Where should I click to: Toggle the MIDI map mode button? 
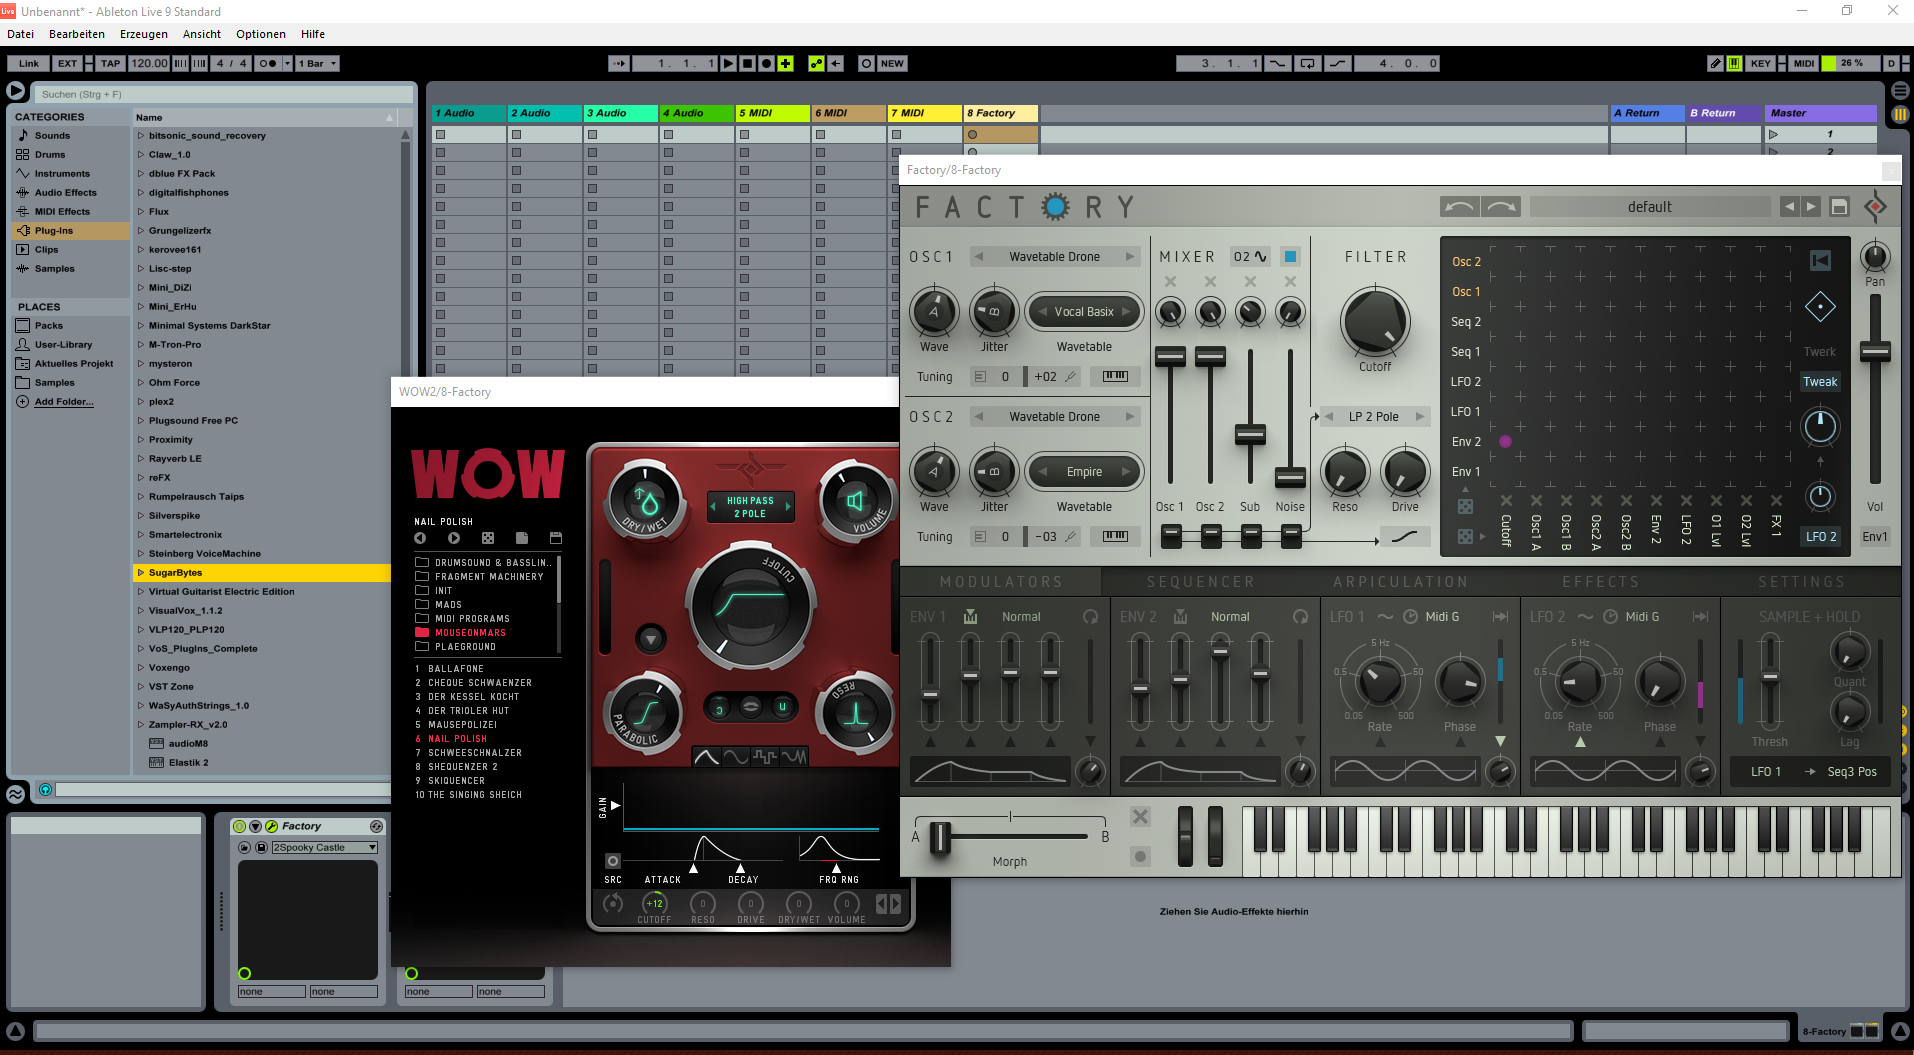(x=1804, y=63)
